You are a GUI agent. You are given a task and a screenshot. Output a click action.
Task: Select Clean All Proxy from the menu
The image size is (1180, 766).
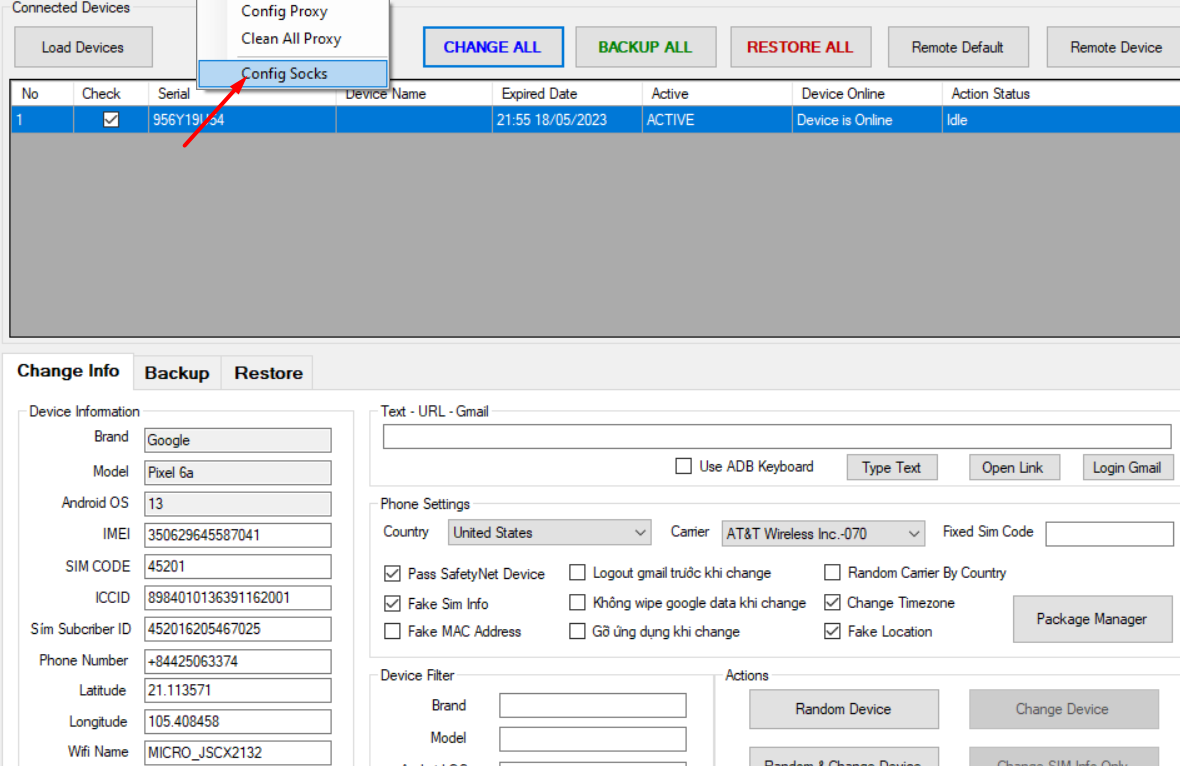coord(291,39)
